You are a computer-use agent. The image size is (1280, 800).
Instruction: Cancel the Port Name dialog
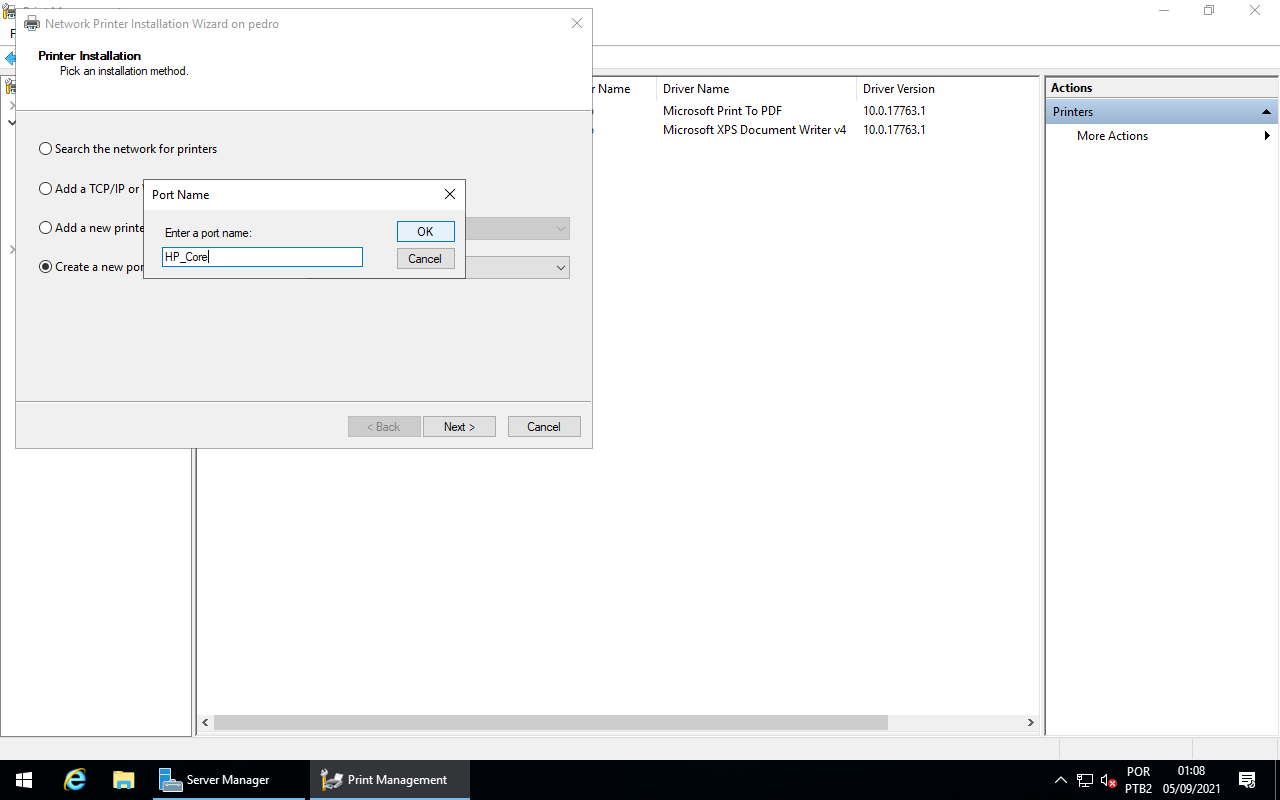pyautogui.click(x=425, y=259)
